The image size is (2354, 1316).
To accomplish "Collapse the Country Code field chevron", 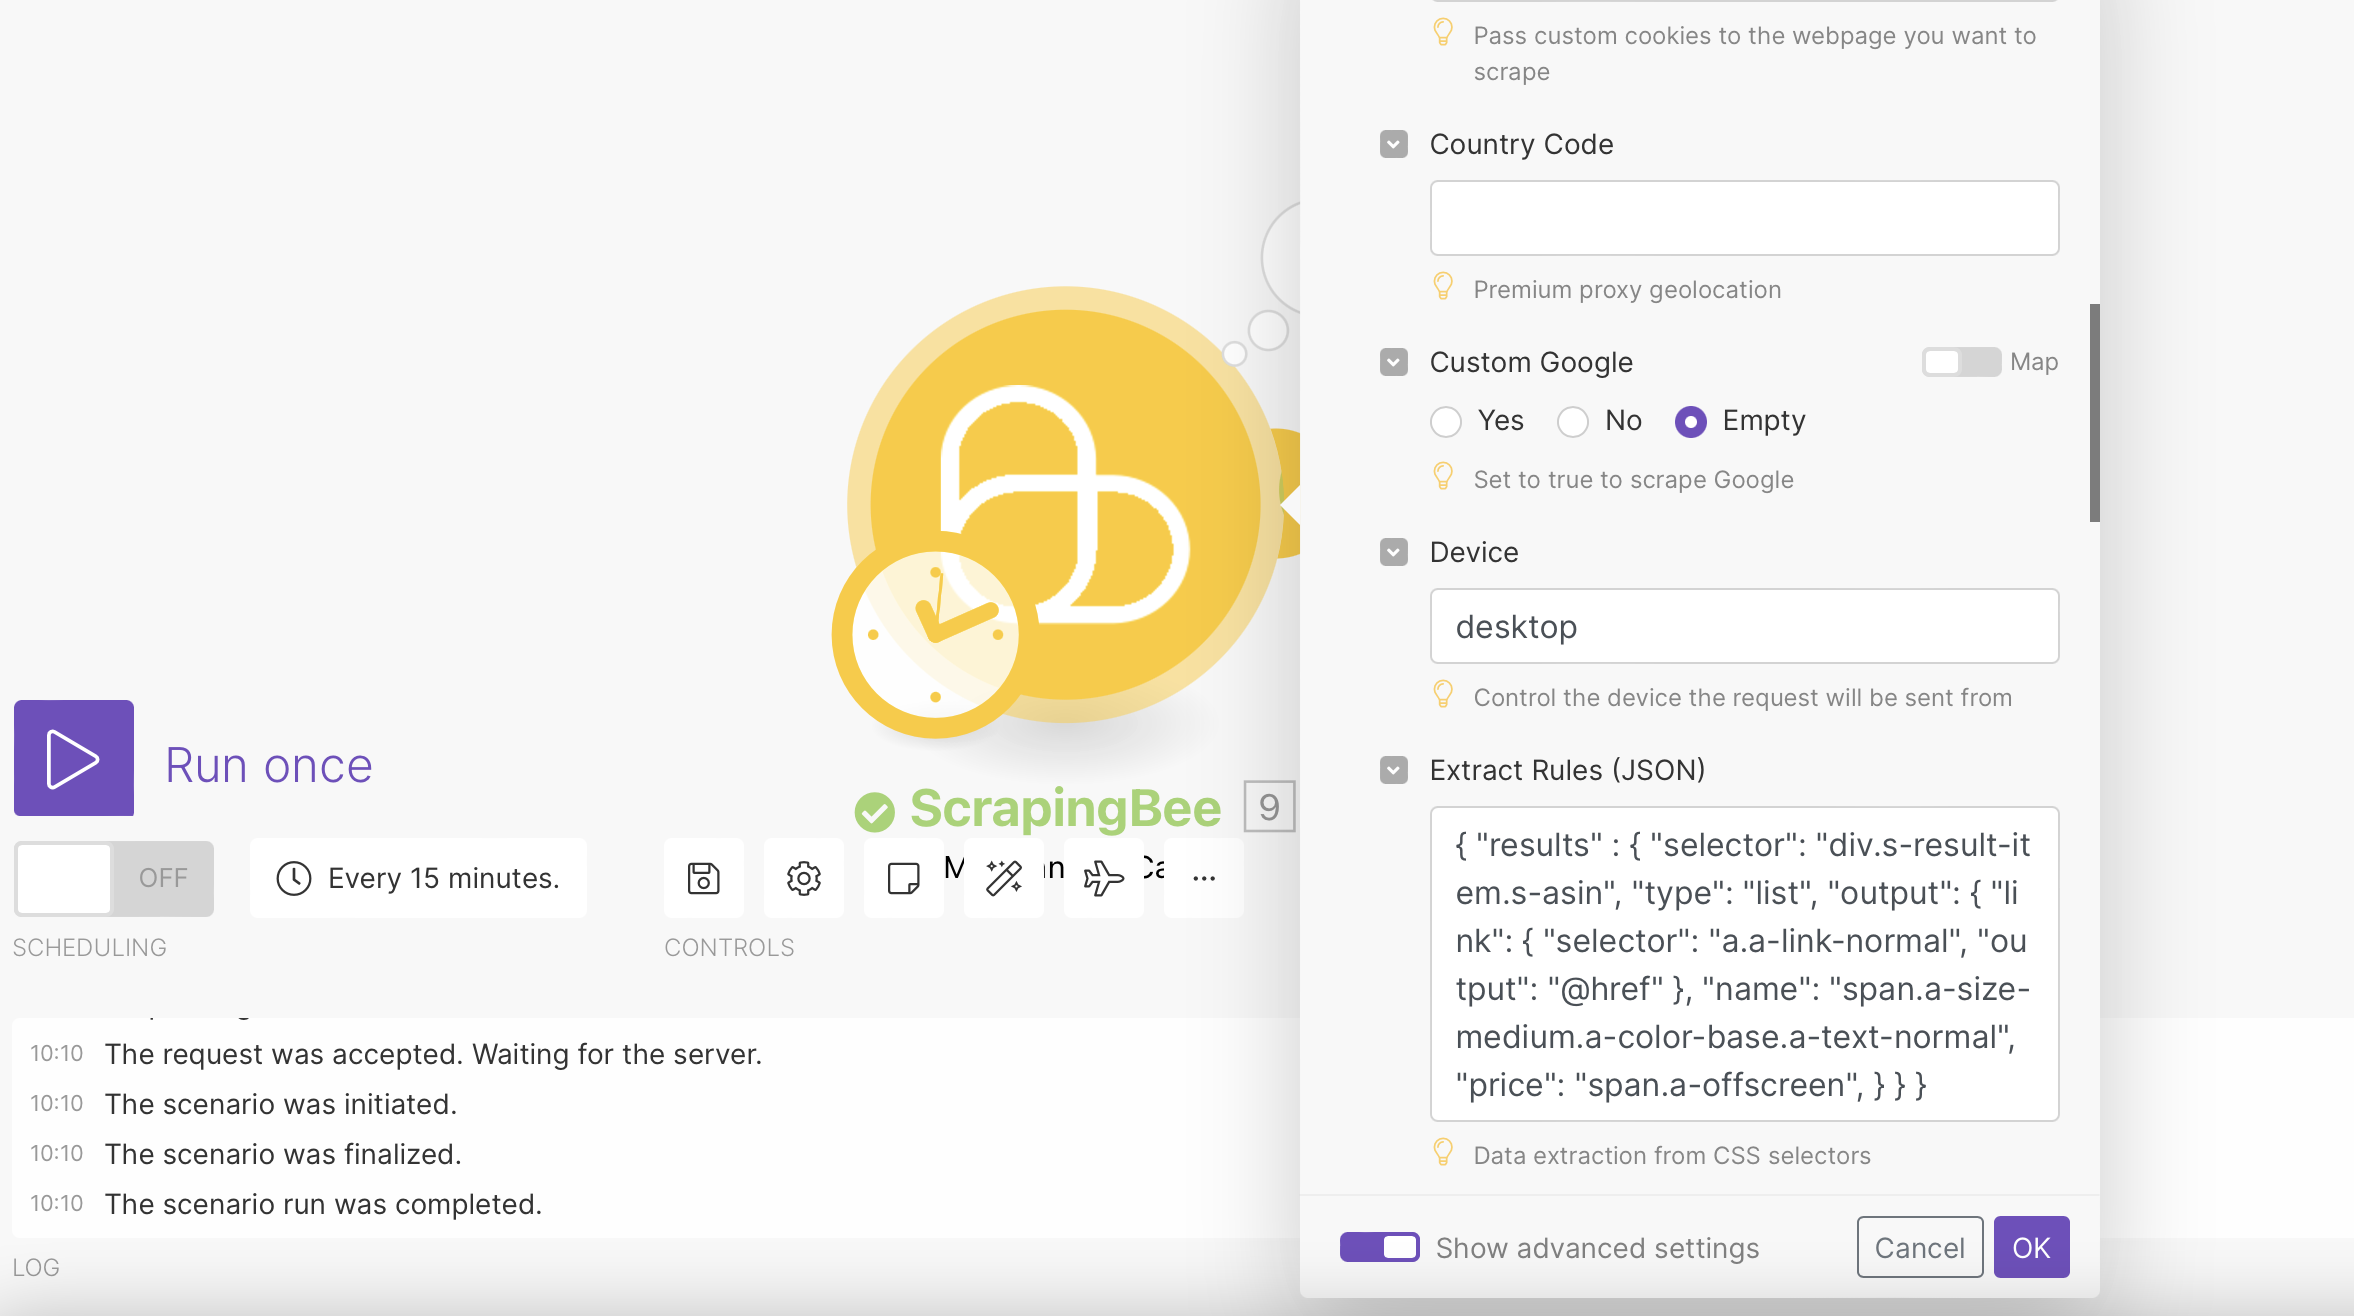I will pyautogui.click(x=1394, y=144).
